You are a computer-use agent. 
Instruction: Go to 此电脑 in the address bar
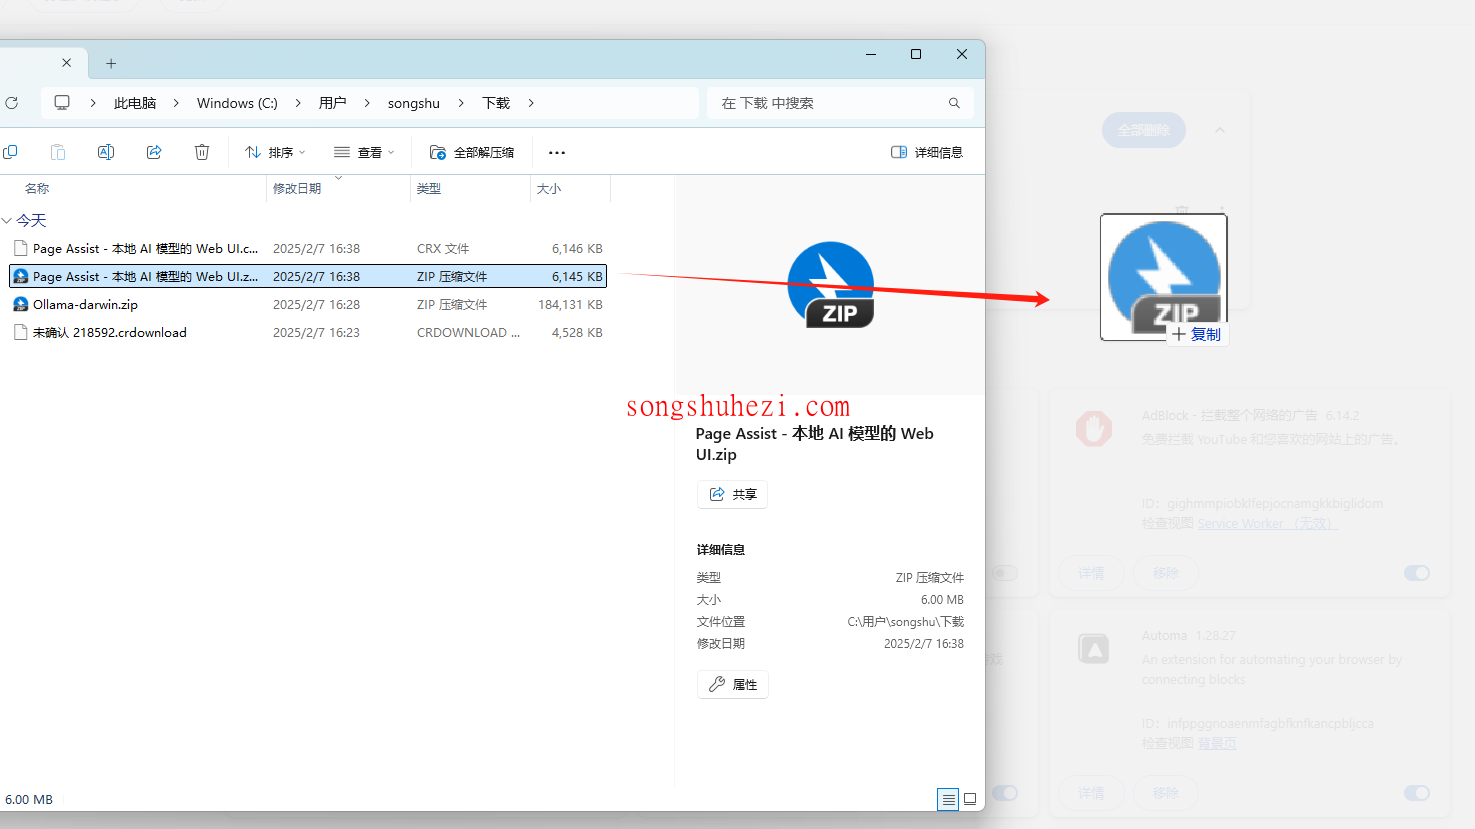coord(135,103)
